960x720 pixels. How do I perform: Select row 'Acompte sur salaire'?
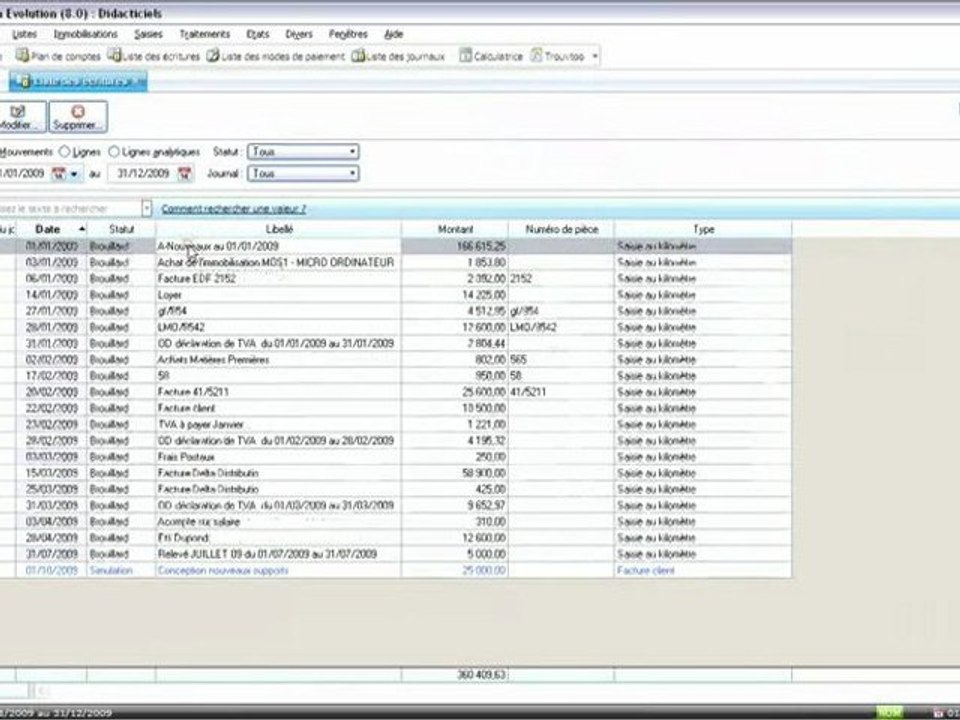point(396,522)
